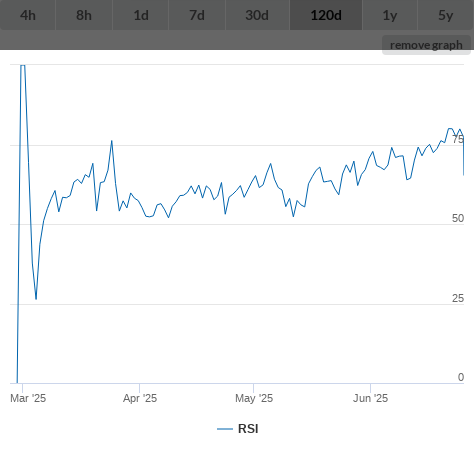Click the 25 level y-axis label
The image size is (474, 455).
458,298
